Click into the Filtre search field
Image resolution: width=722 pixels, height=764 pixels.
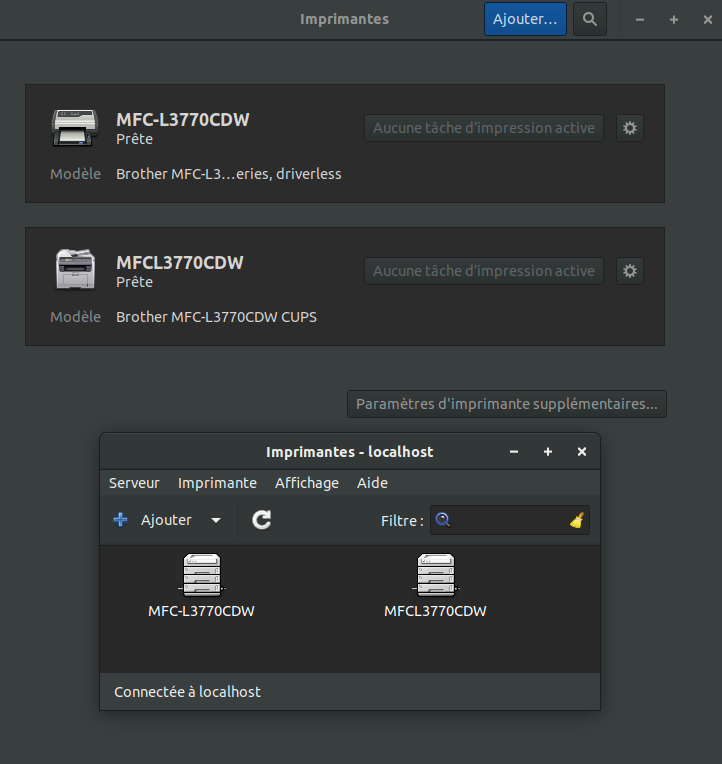pos(510,520)
